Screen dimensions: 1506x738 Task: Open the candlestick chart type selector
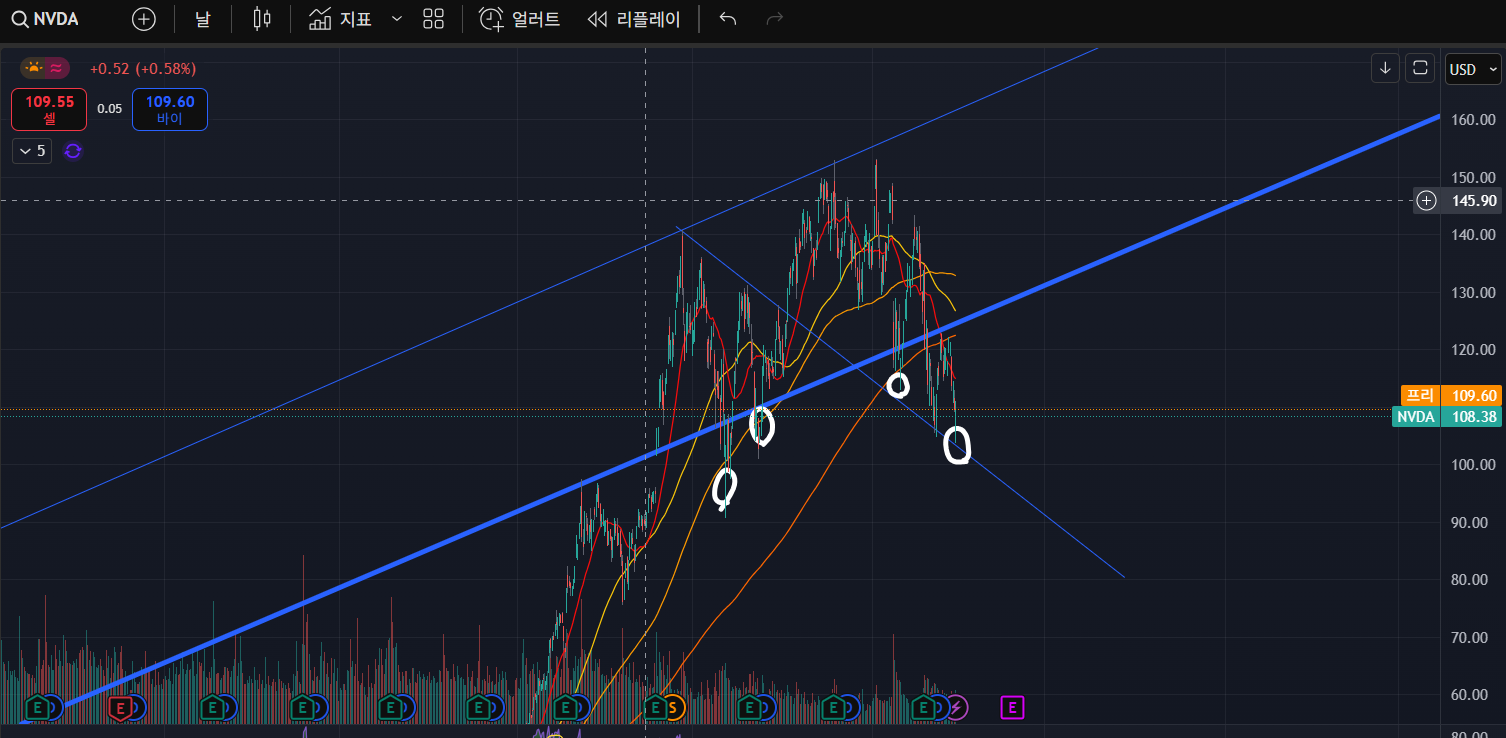262,19
